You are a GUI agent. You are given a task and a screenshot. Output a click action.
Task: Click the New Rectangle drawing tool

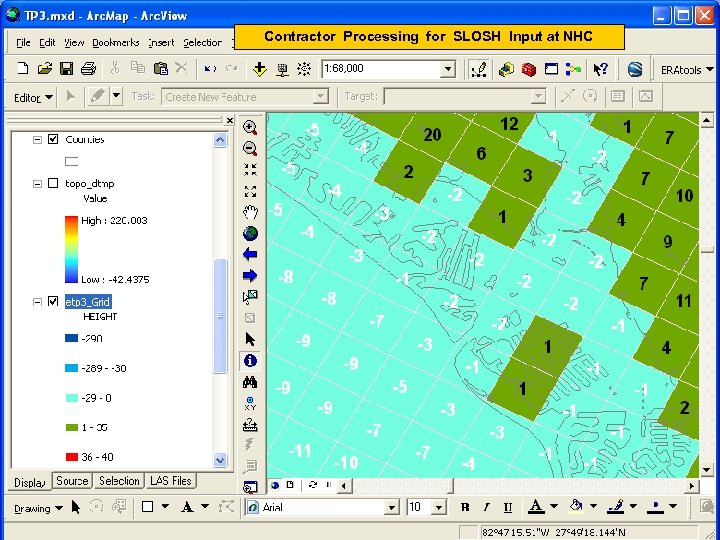[x=147, y=507]
